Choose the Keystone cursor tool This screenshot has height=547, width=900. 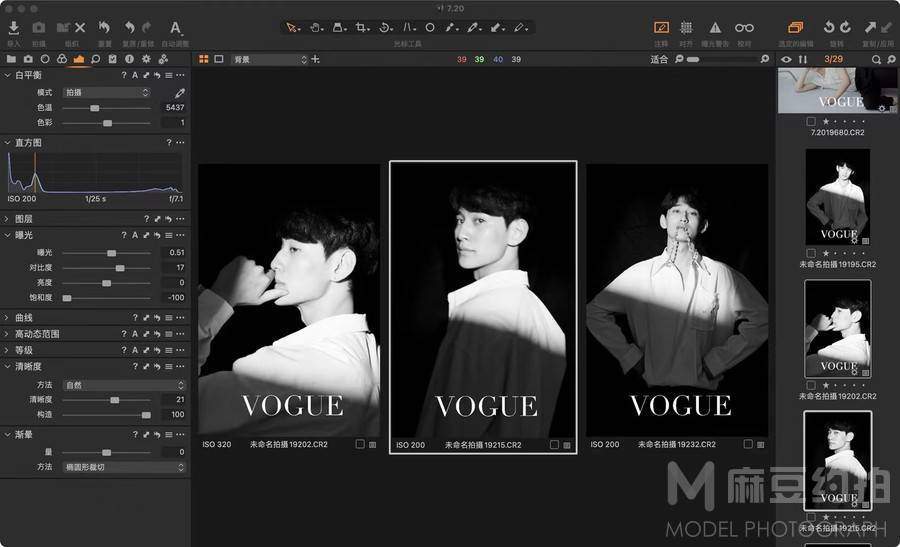(339, 28)
